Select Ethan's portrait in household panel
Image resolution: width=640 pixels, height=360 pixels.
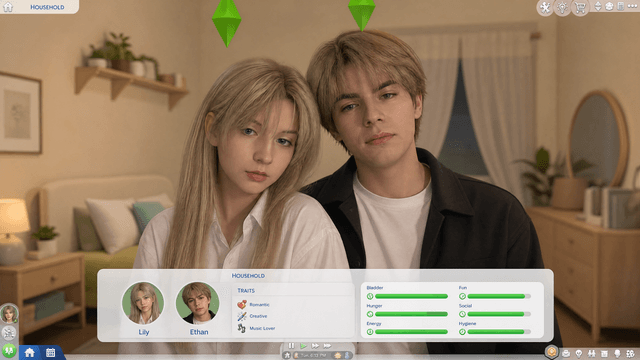(198, 303)
